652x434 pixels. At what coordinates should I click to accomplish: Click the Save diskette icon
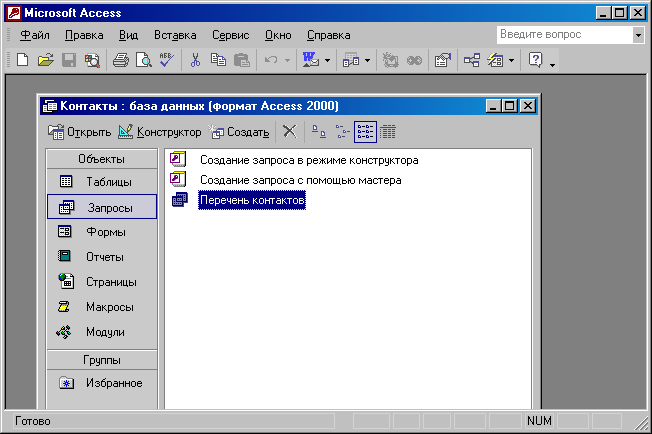tap(69, 60)
